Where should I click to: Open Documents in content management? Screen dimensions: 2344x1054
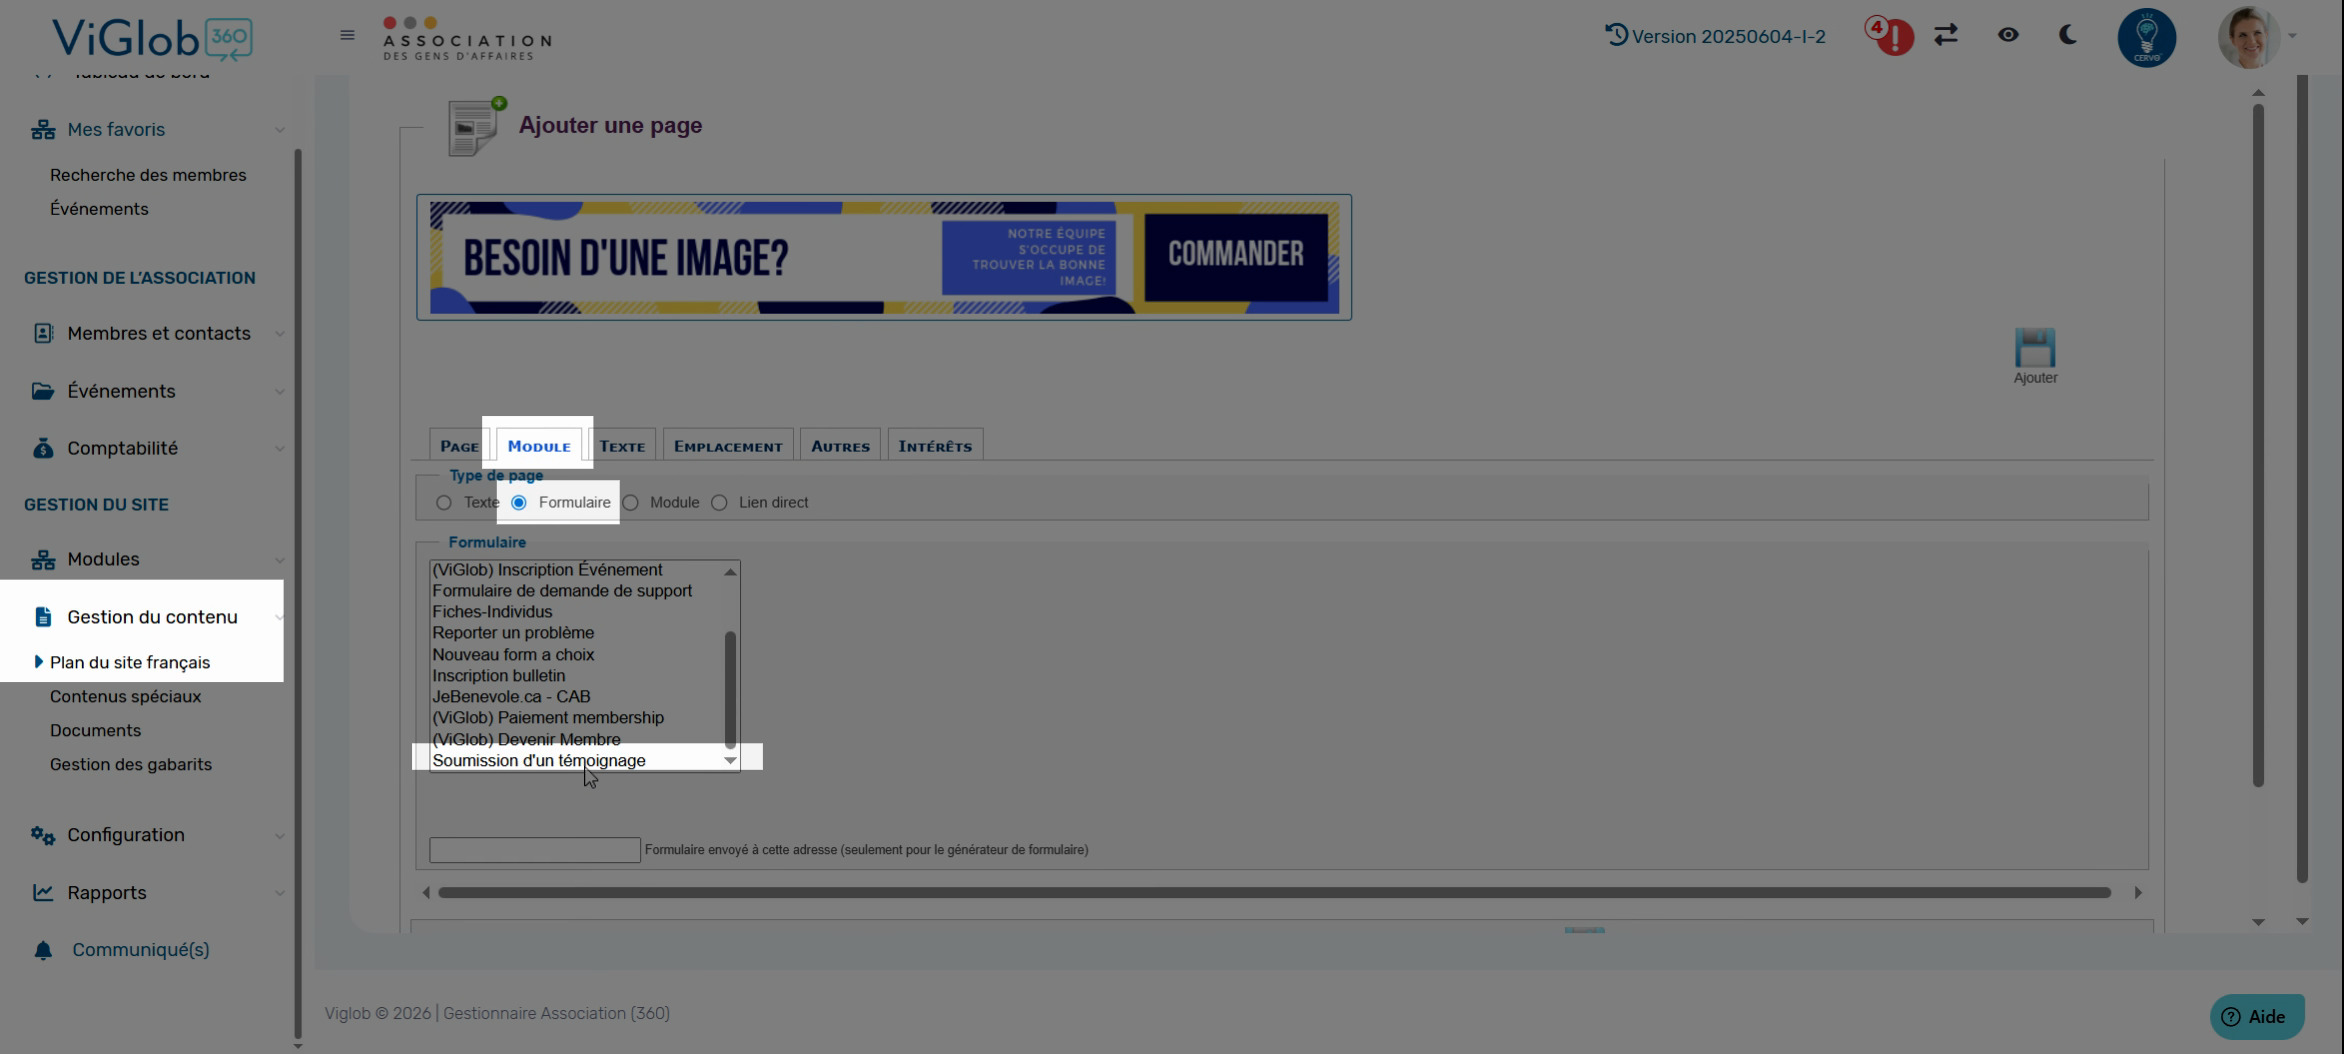tap(95, 730)
